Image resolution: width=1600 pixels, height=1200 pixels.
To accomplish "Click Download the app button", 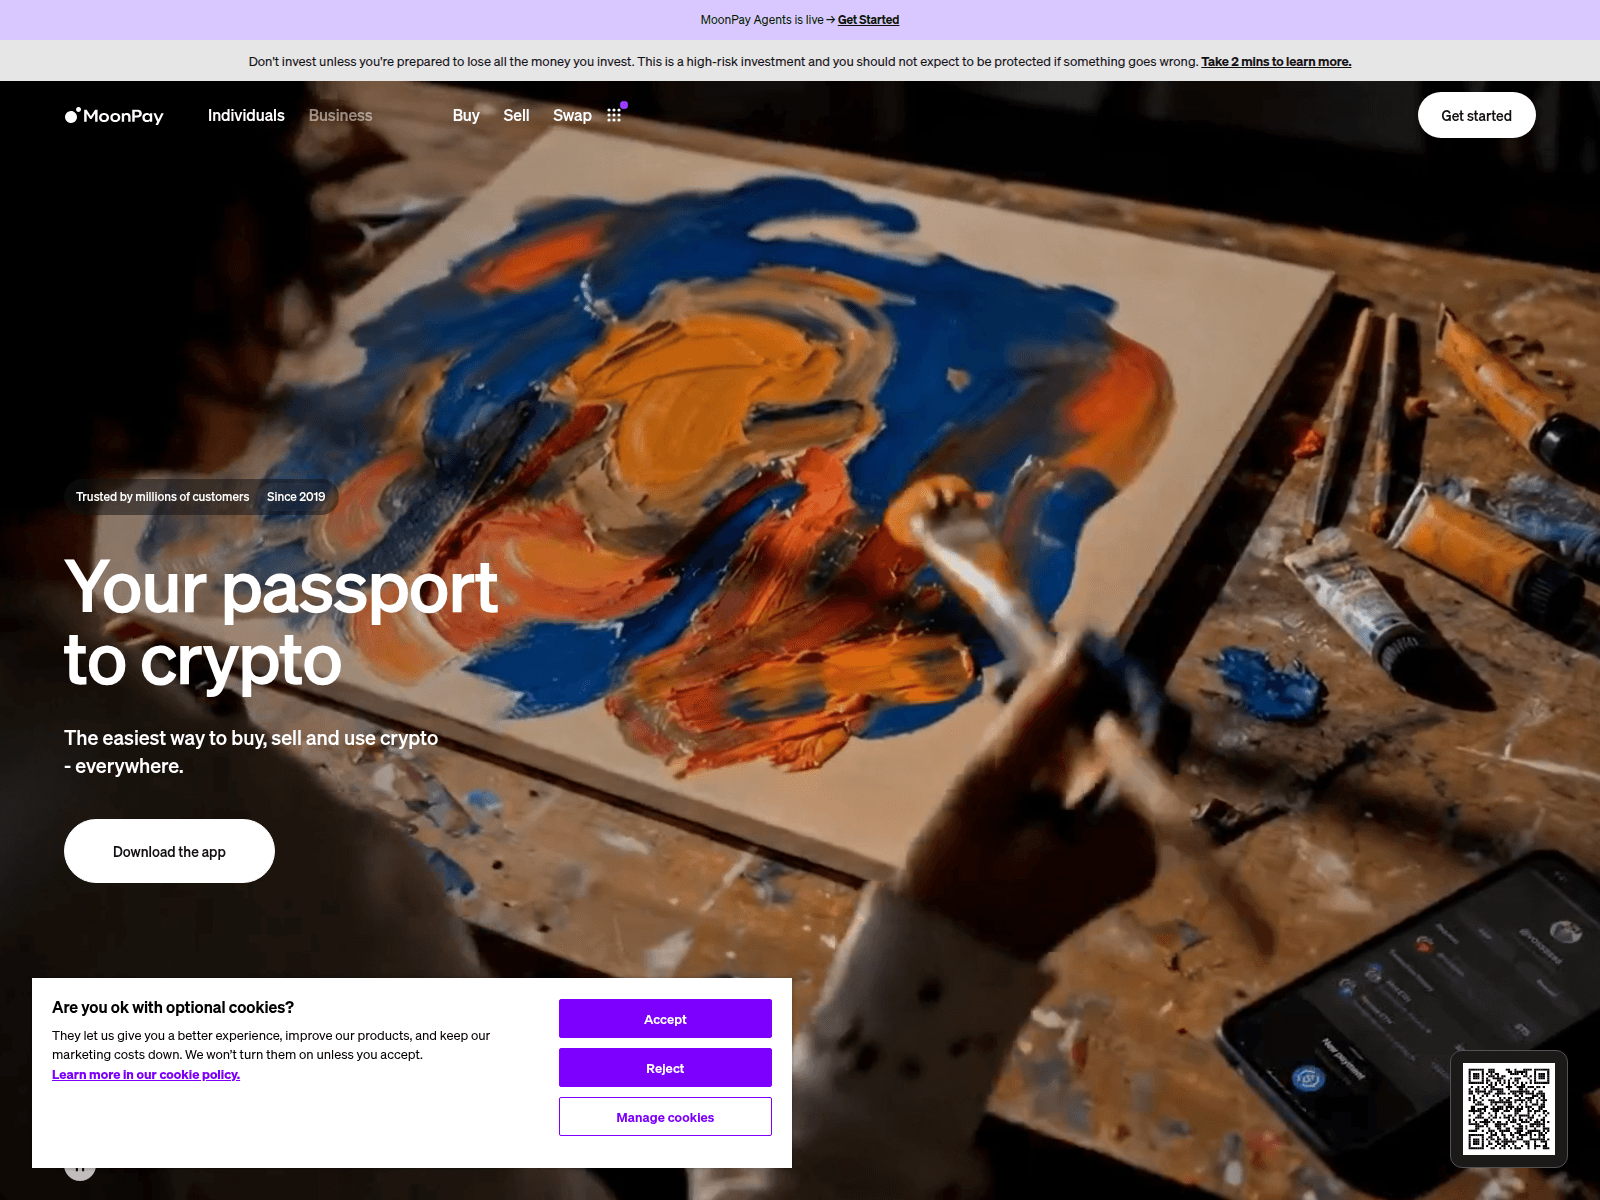I will click(x=169, y=851).
